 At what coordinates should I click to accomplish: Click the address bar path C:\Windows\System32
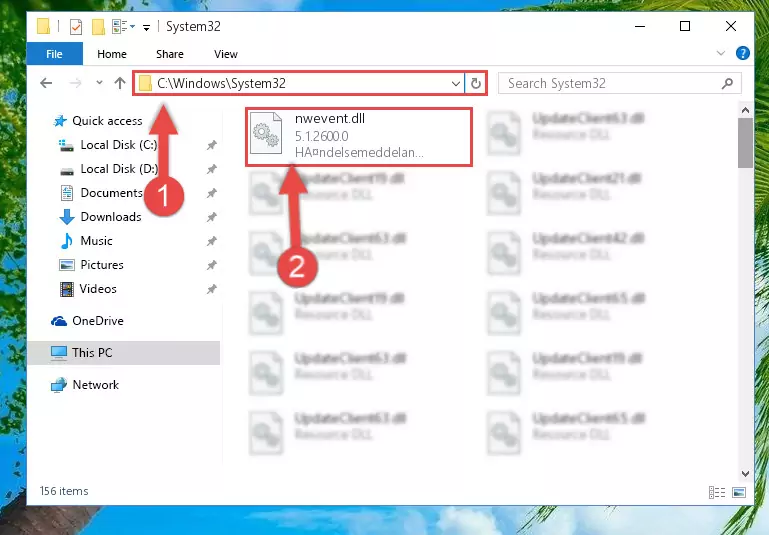[x=221, y=83]
